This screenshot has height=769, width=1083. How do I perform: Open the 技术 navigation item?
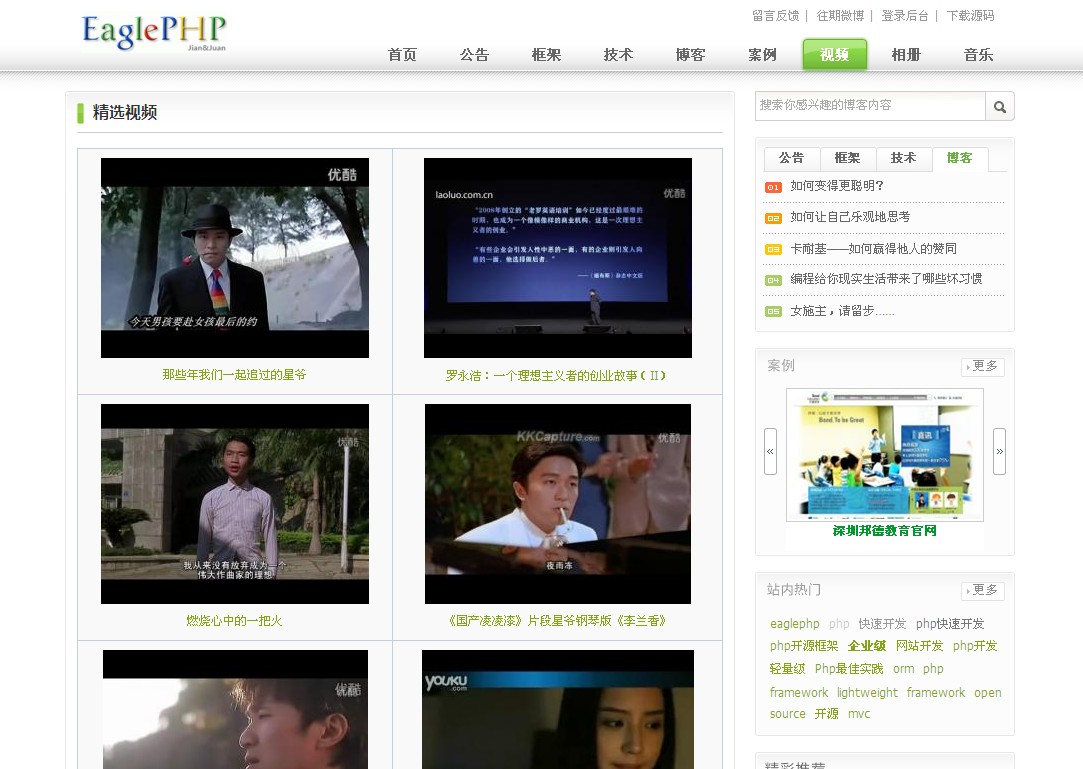[617, 55]
